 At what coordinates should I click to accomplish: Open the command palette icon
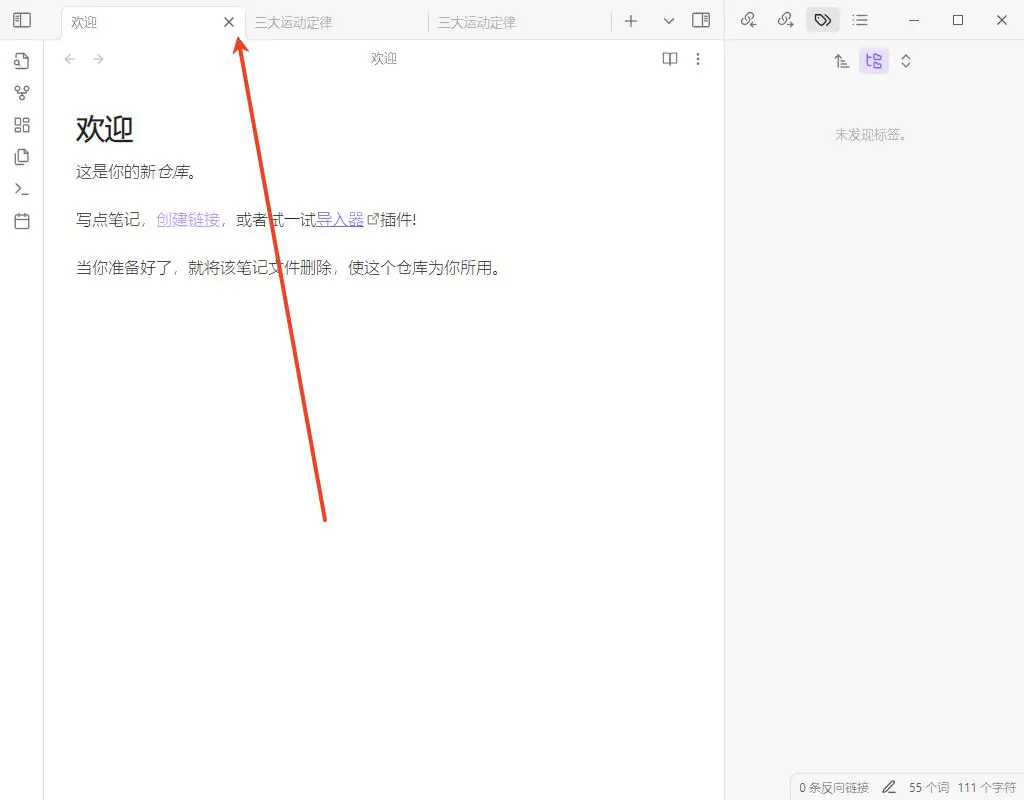click(22, 189)
